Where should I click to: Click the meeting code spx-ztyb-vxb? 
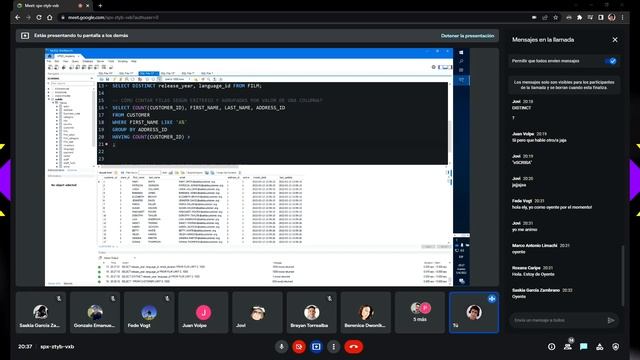tap(57, 347)
